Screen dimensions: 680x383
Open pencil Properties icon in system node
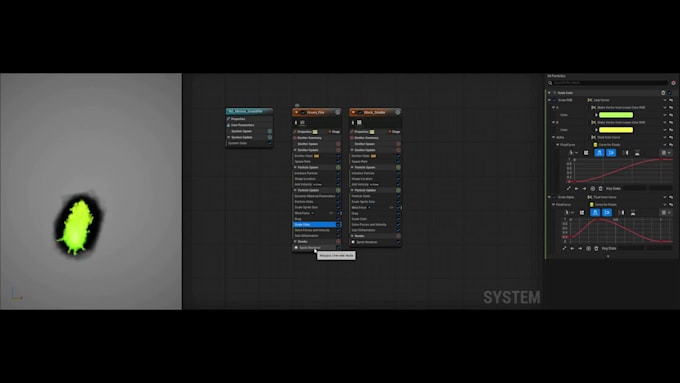229,119
